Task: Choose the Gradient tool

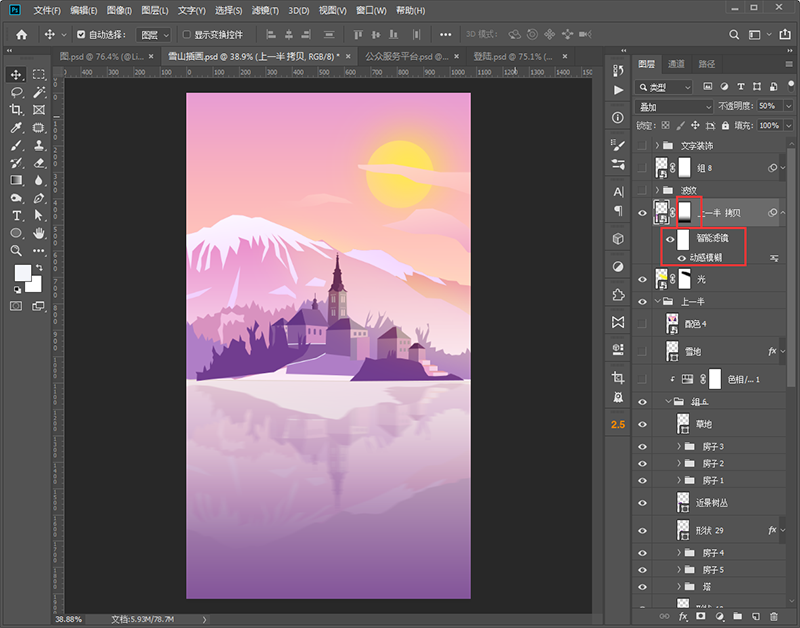Action: [17, 180]
